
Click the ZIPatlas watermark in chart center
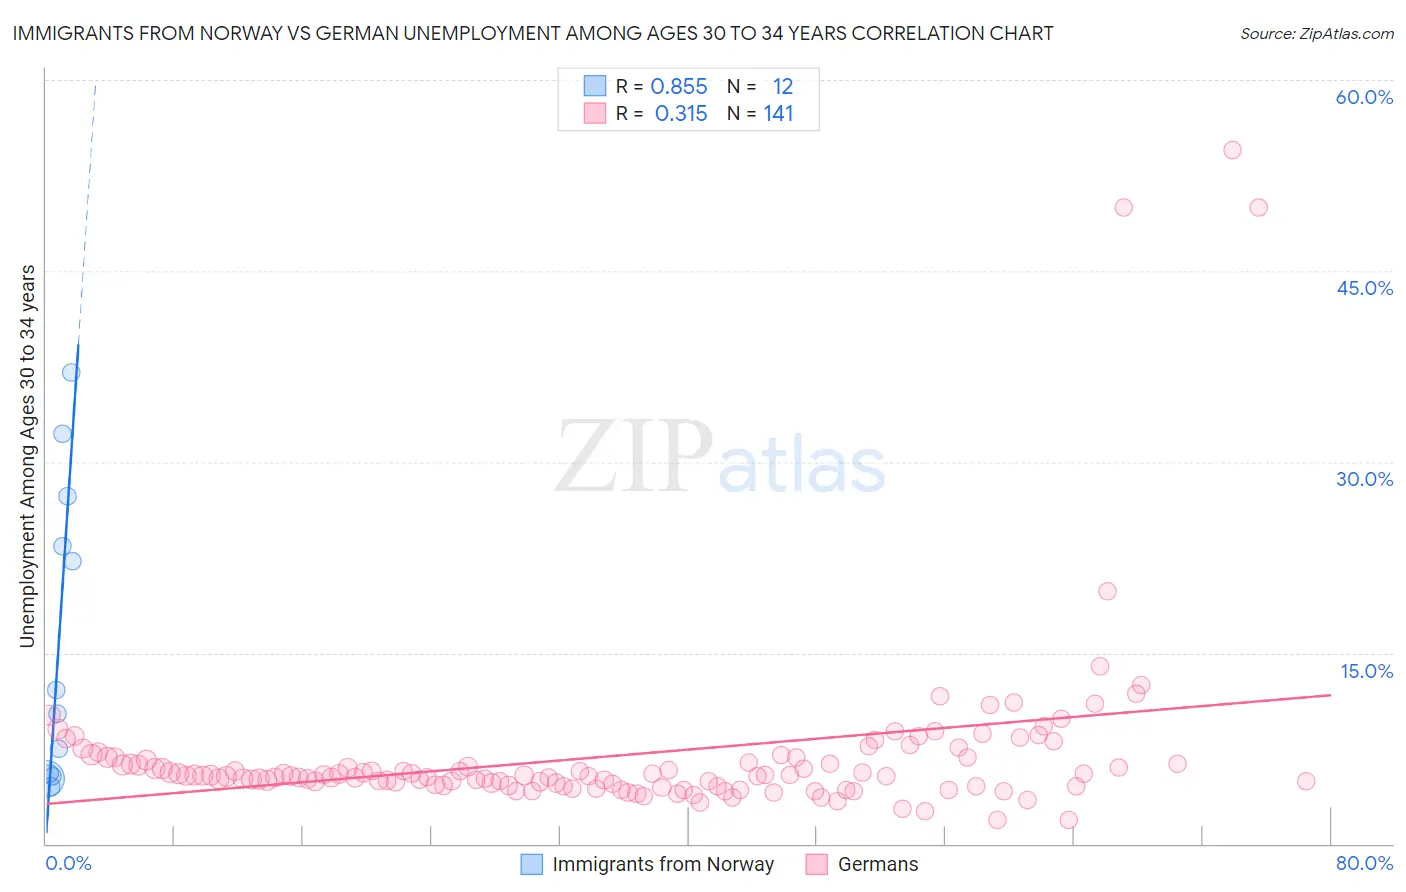pyautogui.click(x=720, y=458)
